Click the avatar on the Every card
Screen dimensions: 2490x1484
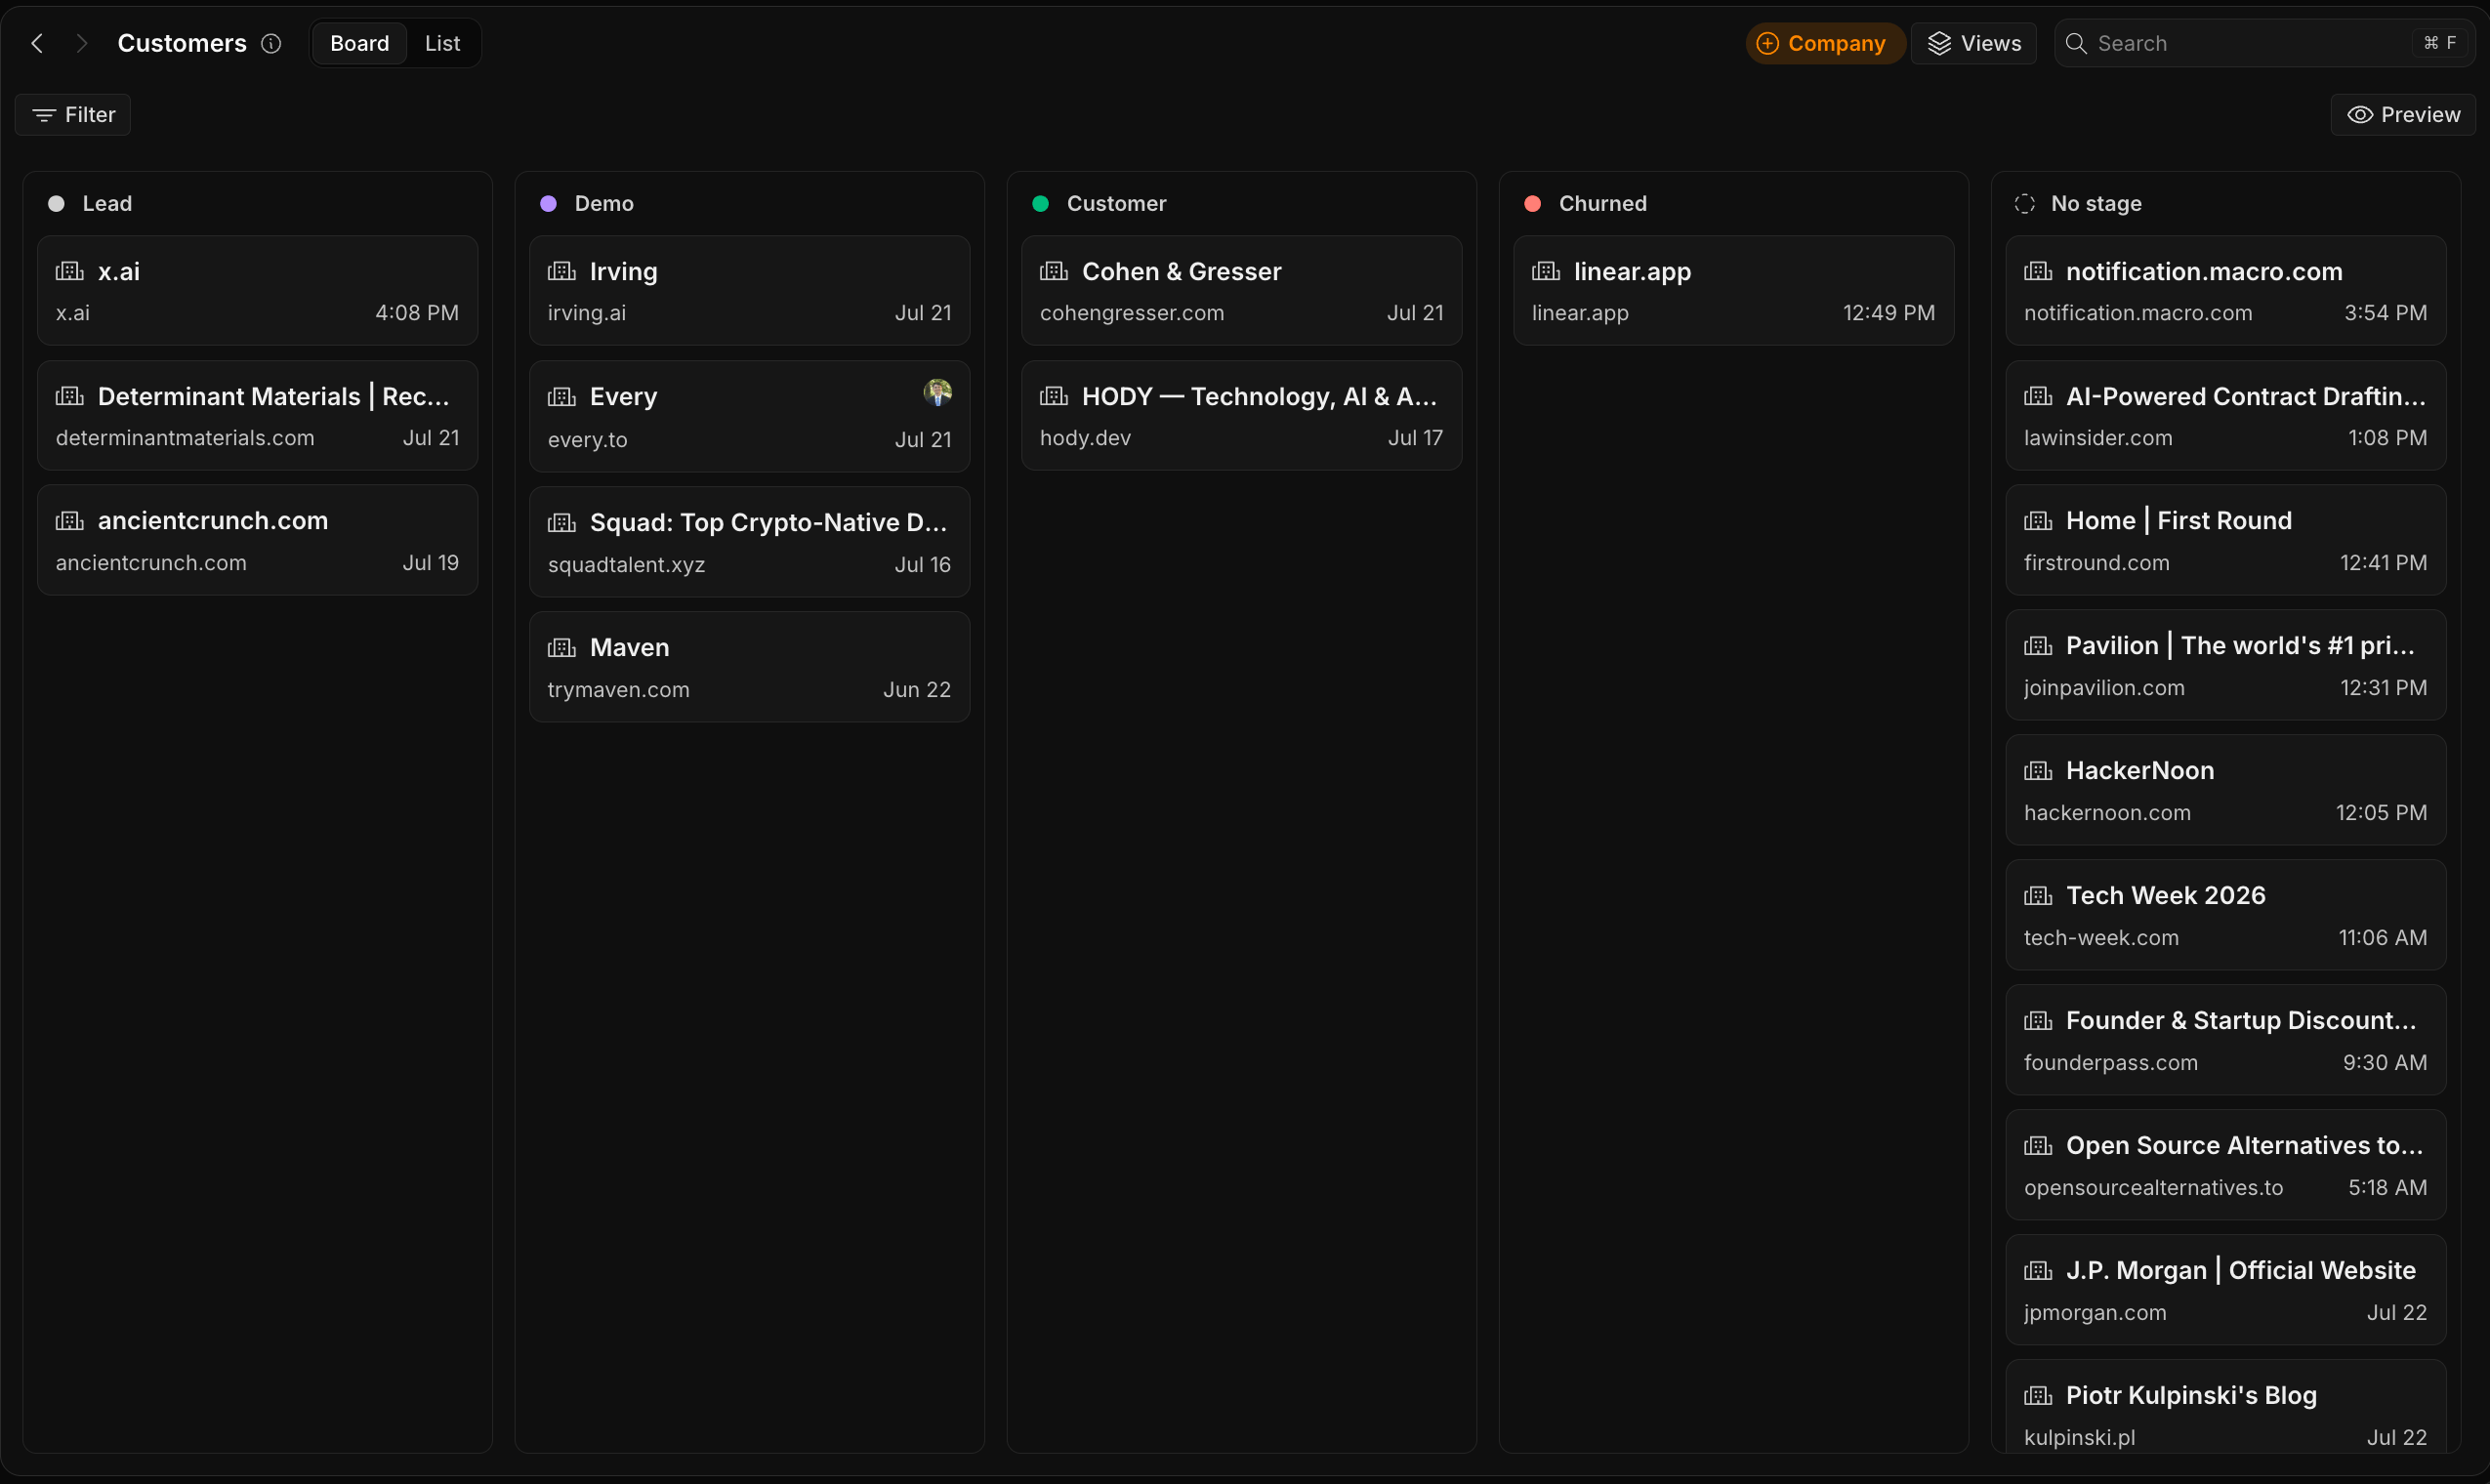tap(938, 392)
